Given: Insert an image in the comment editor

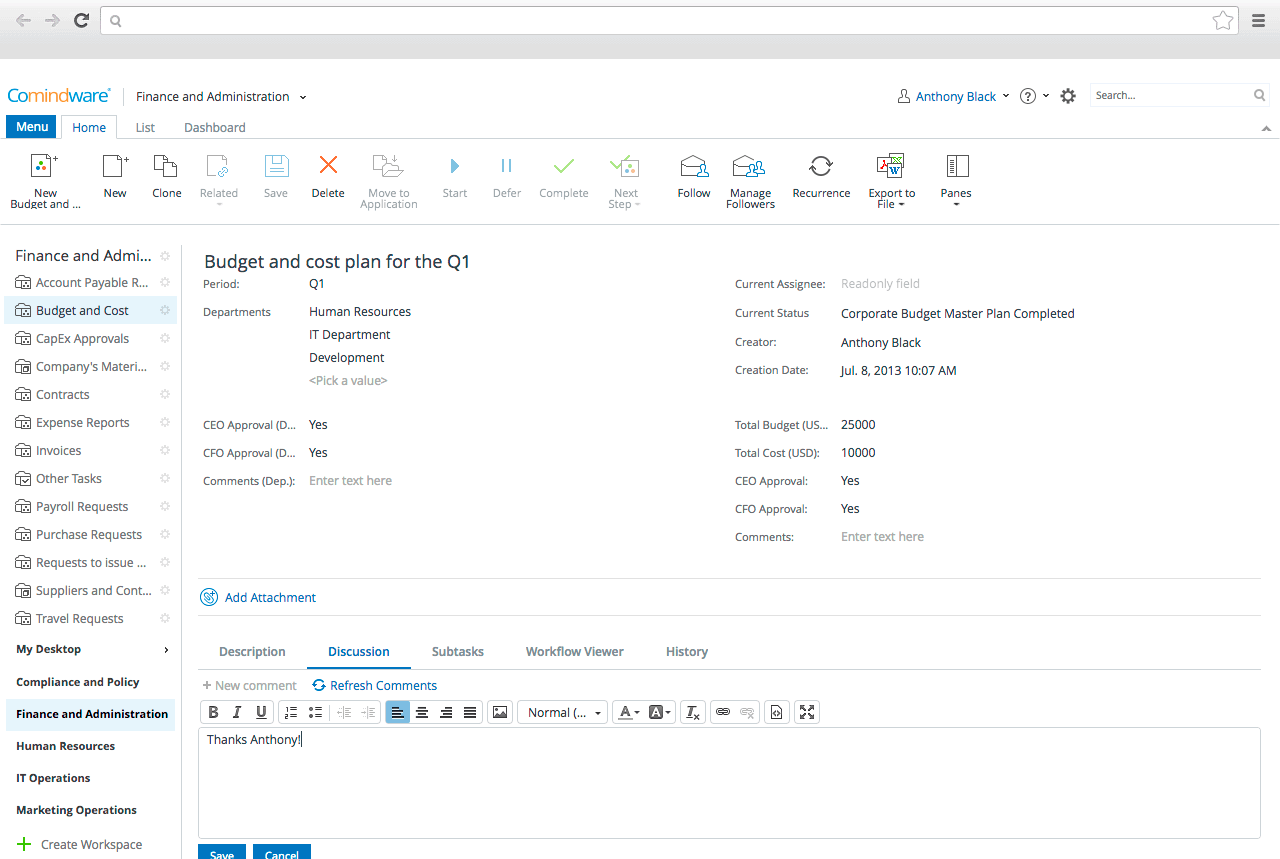Looking at the screenshot, I should tap(499, 712).
